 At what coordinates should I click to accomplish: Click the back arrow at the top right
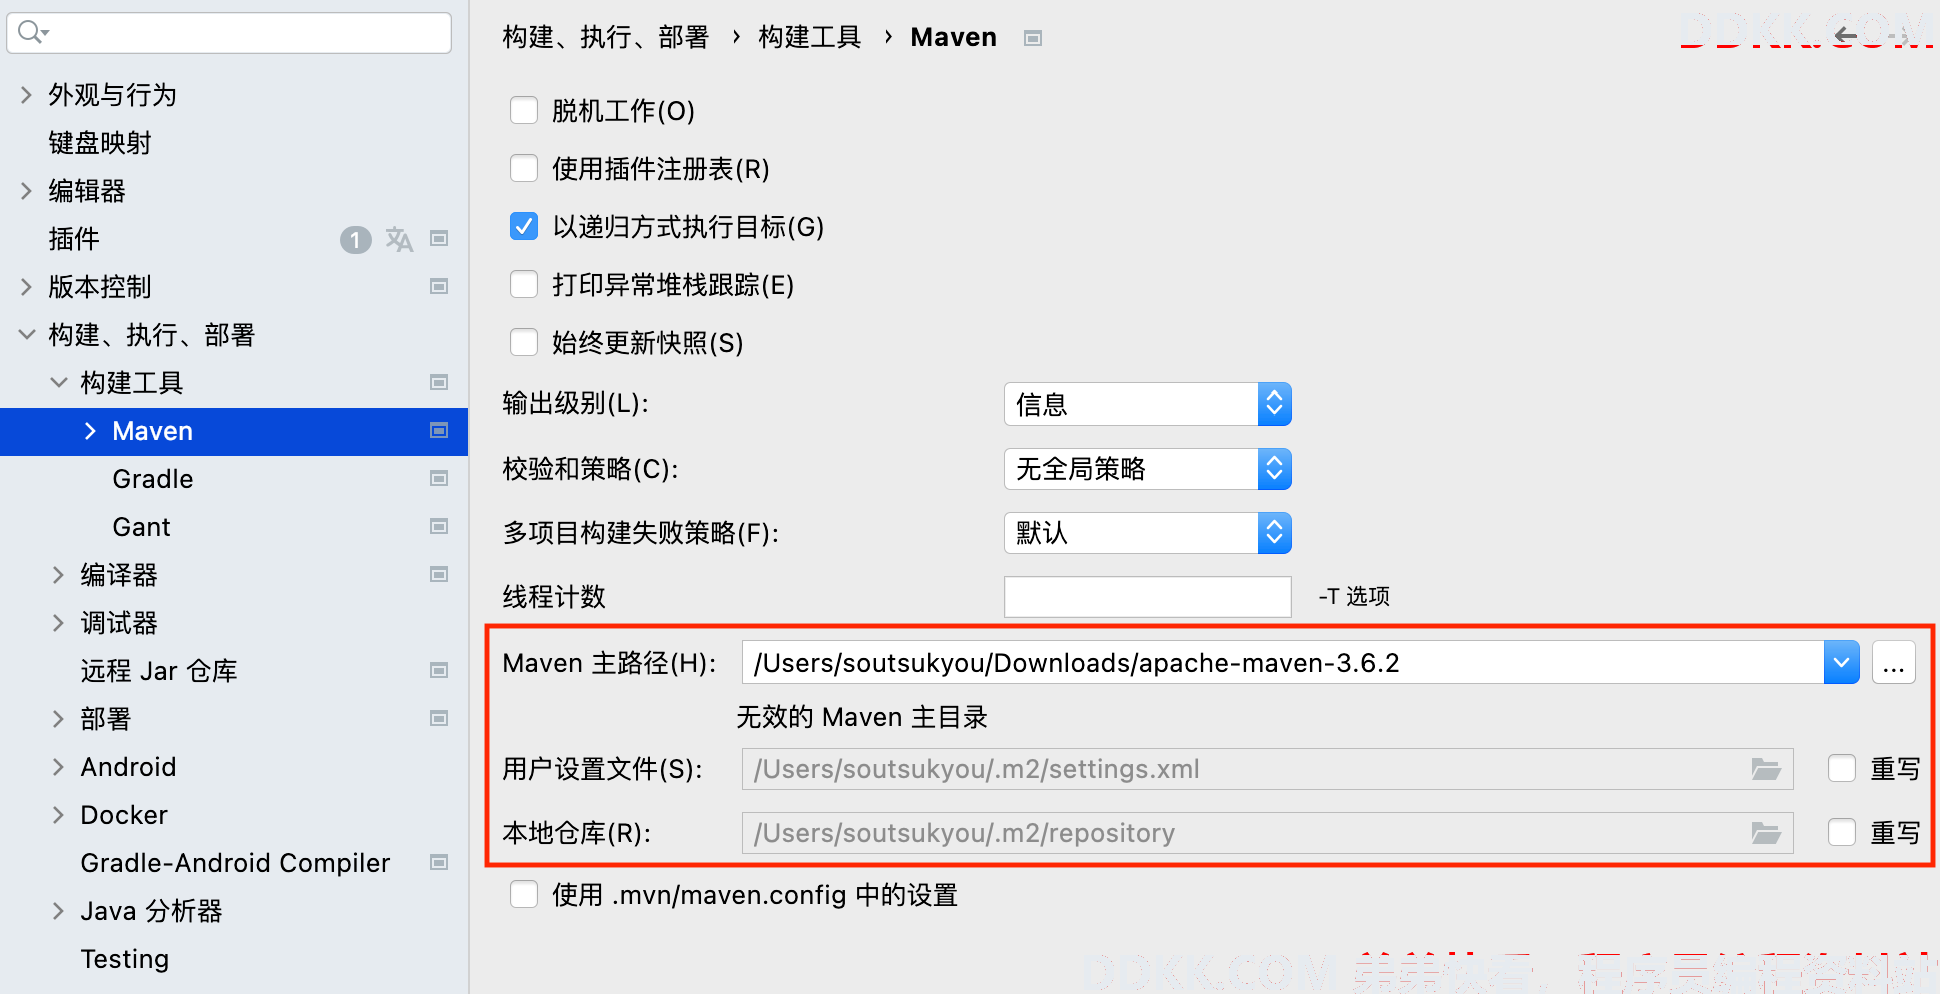click(1846, 36)
